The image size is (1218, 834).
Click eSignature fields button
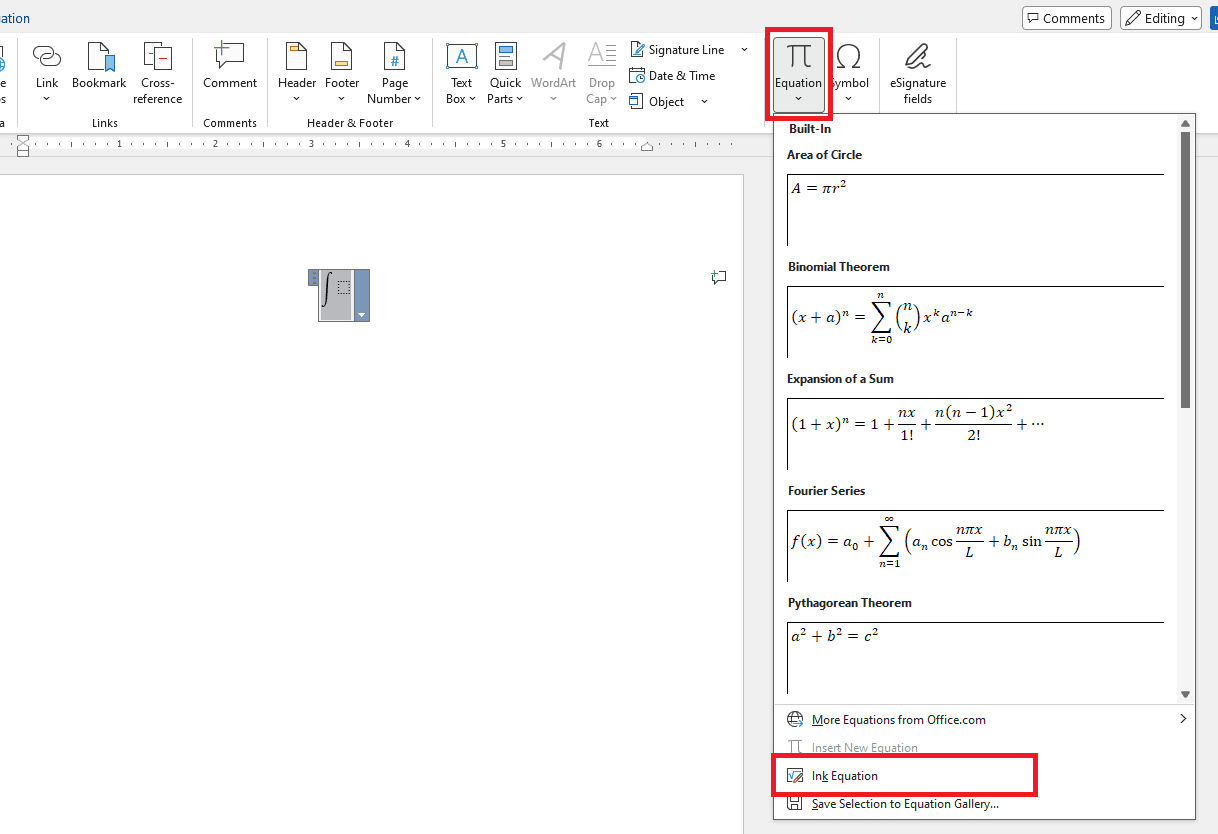click(918, 74)
